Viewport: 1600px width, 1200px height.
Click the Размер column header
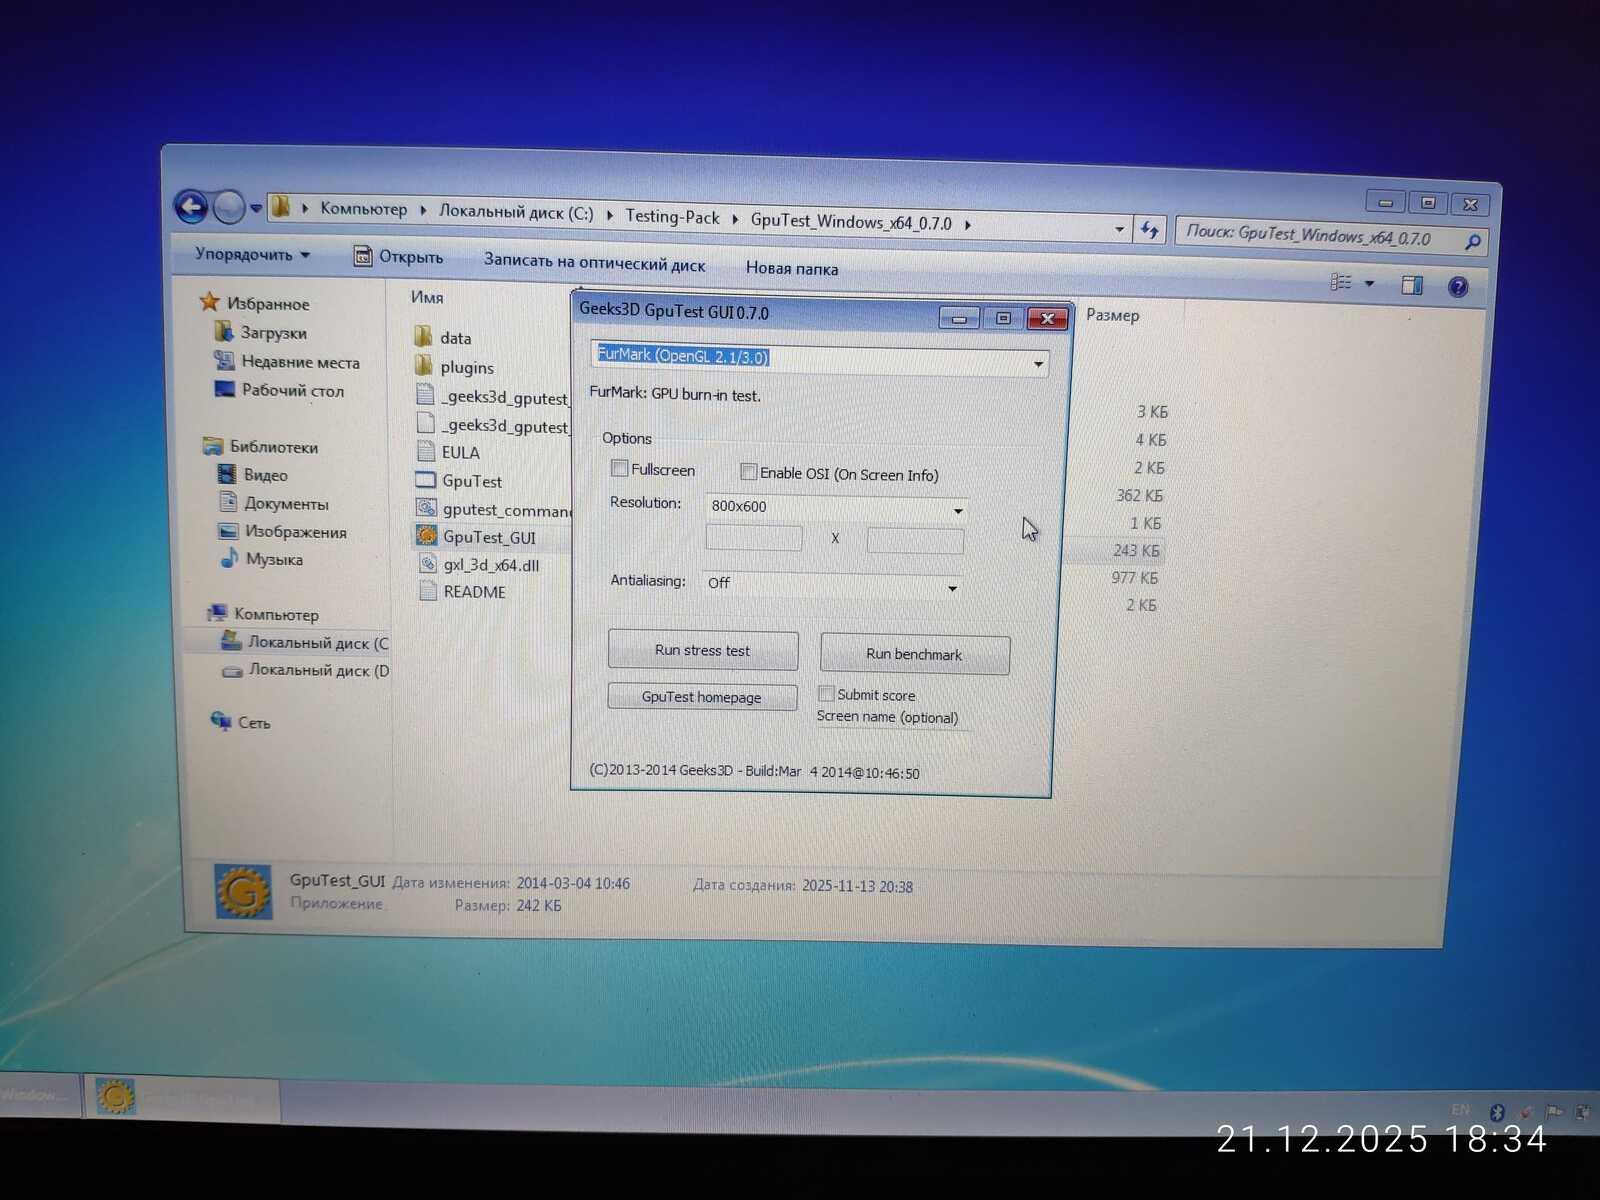[x=1113, y=315]
